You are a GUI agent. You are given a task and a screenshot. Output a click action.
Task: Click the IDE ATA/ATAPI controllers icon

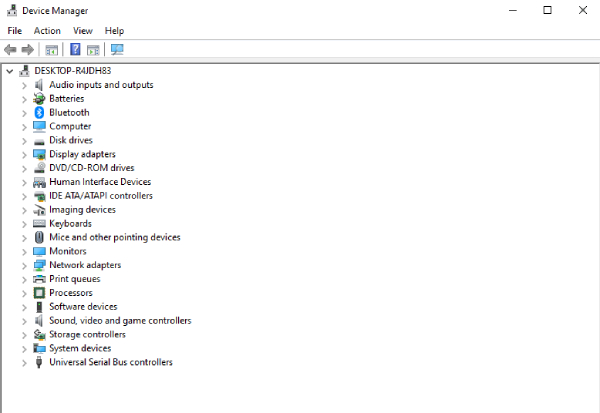[39, 196]
